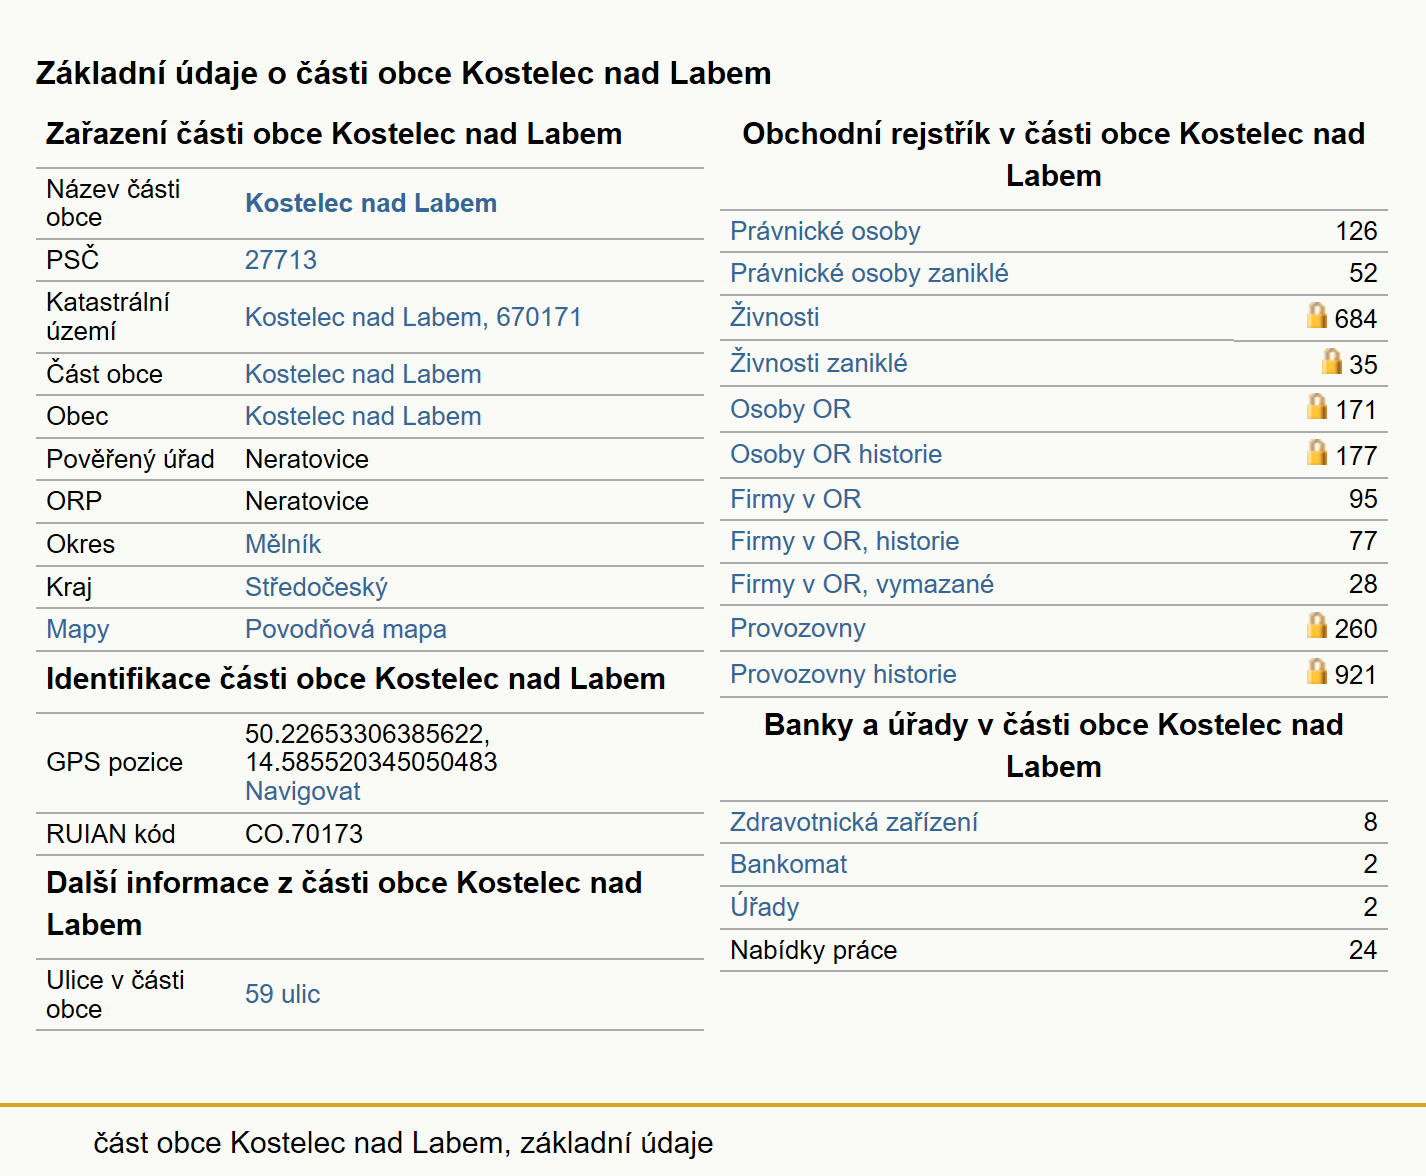Open the postal code 27713 link

[281, 260]
